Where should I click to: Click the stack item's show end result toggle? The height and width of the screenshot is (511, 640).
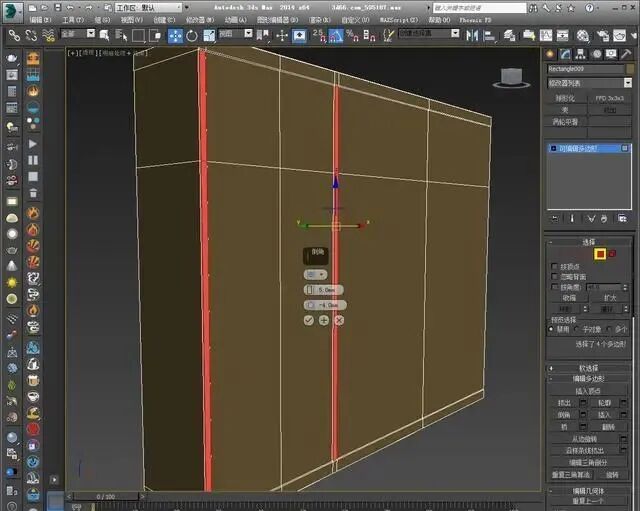point(624,149)
